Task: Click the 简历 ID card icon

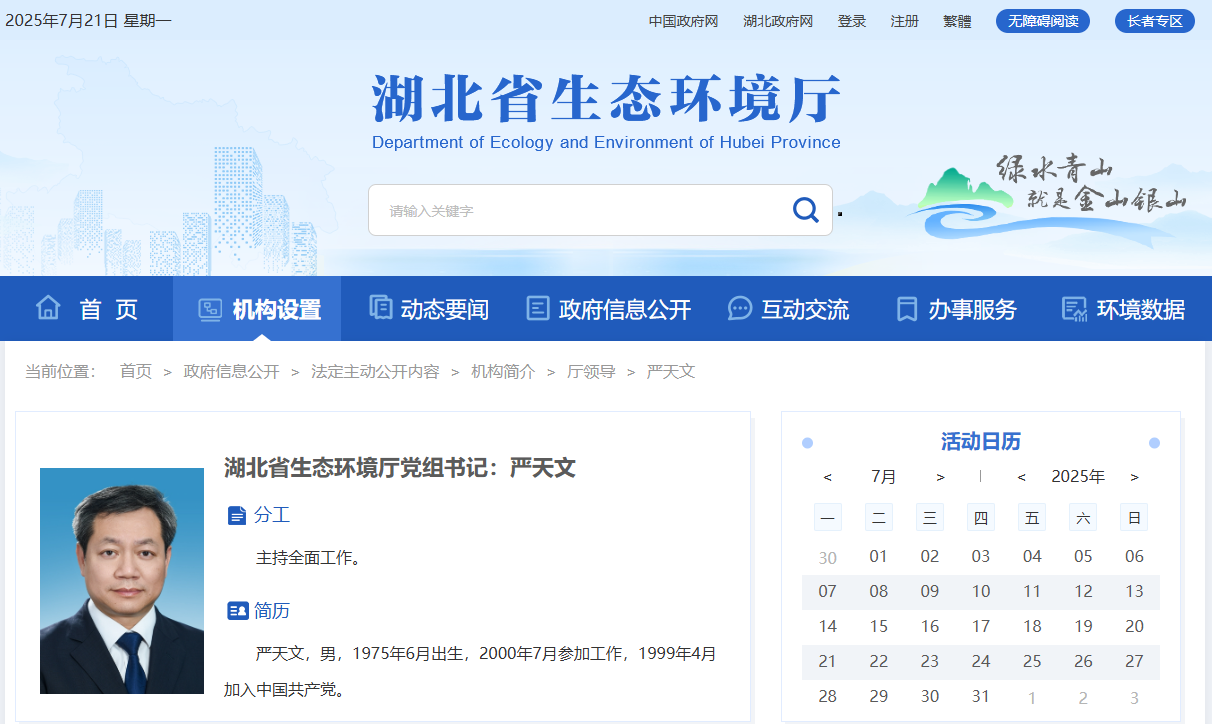Action: (238, 611)
